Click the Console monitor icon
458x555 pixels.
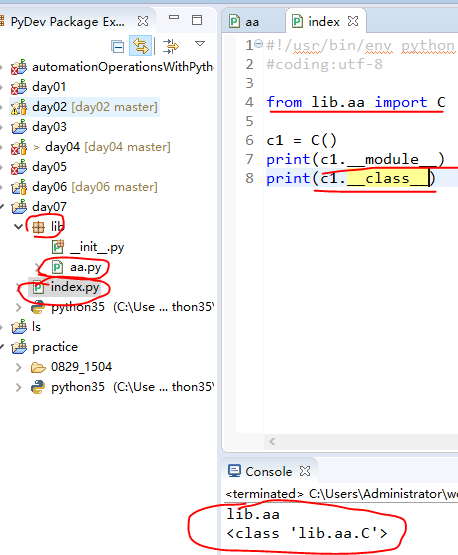234,471
